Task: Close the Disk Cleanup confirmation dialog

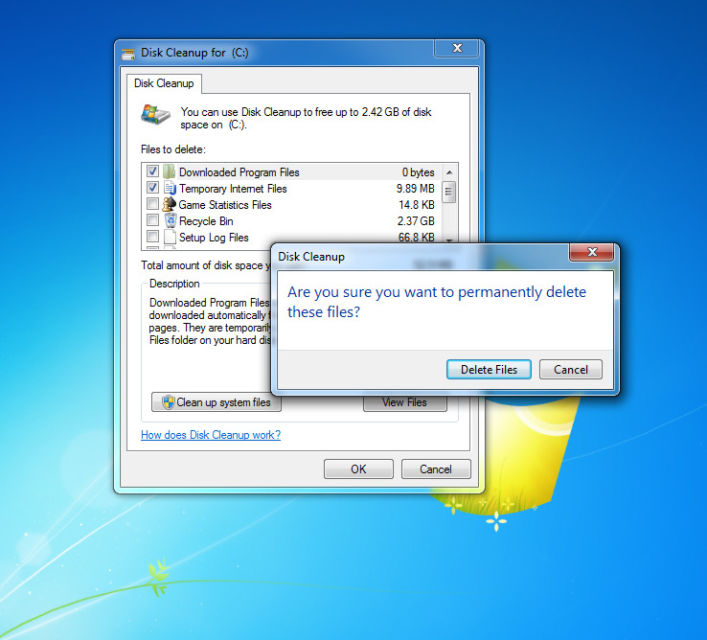Action: coord(592,252)
